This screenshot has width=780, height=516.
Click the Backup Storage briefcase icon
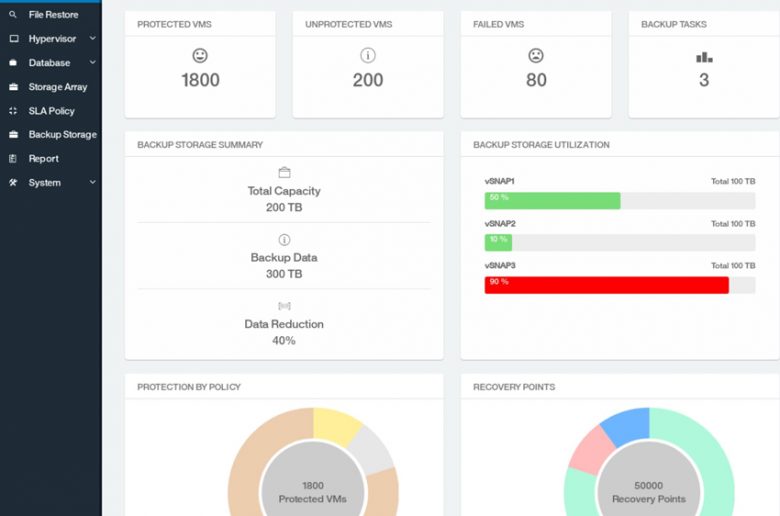[x=13, y=134]
